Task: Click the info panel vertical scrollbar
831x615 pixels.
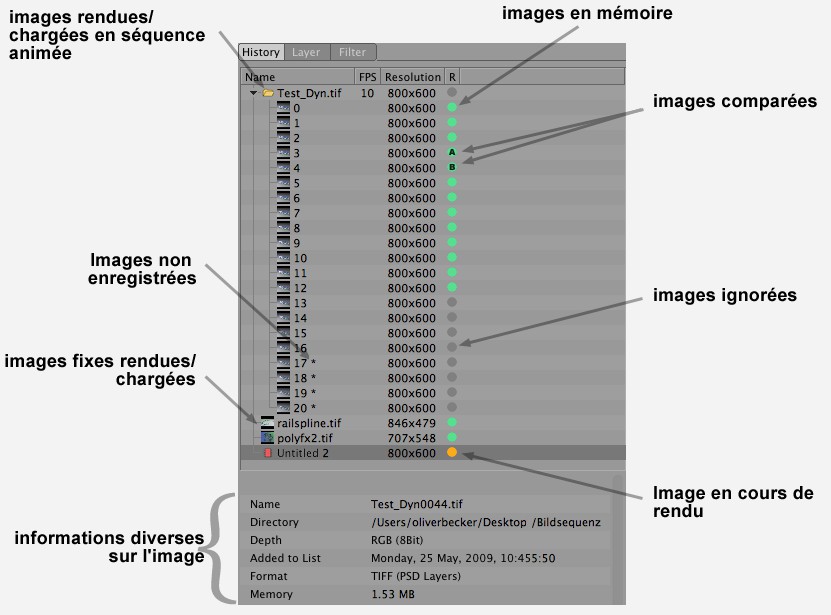Action: tap(617, 540)
